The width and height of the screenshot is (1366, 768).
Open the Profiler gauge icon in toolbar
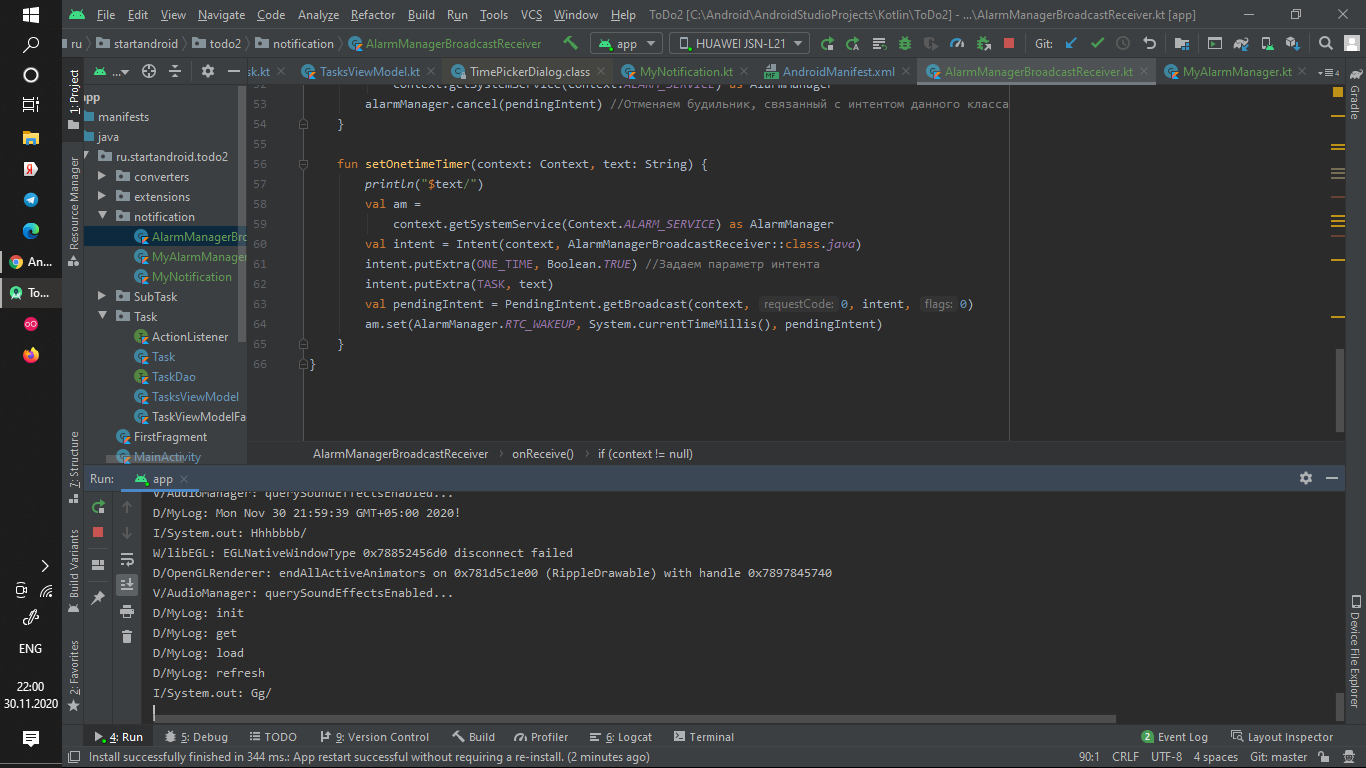click(x=957, y=43)
